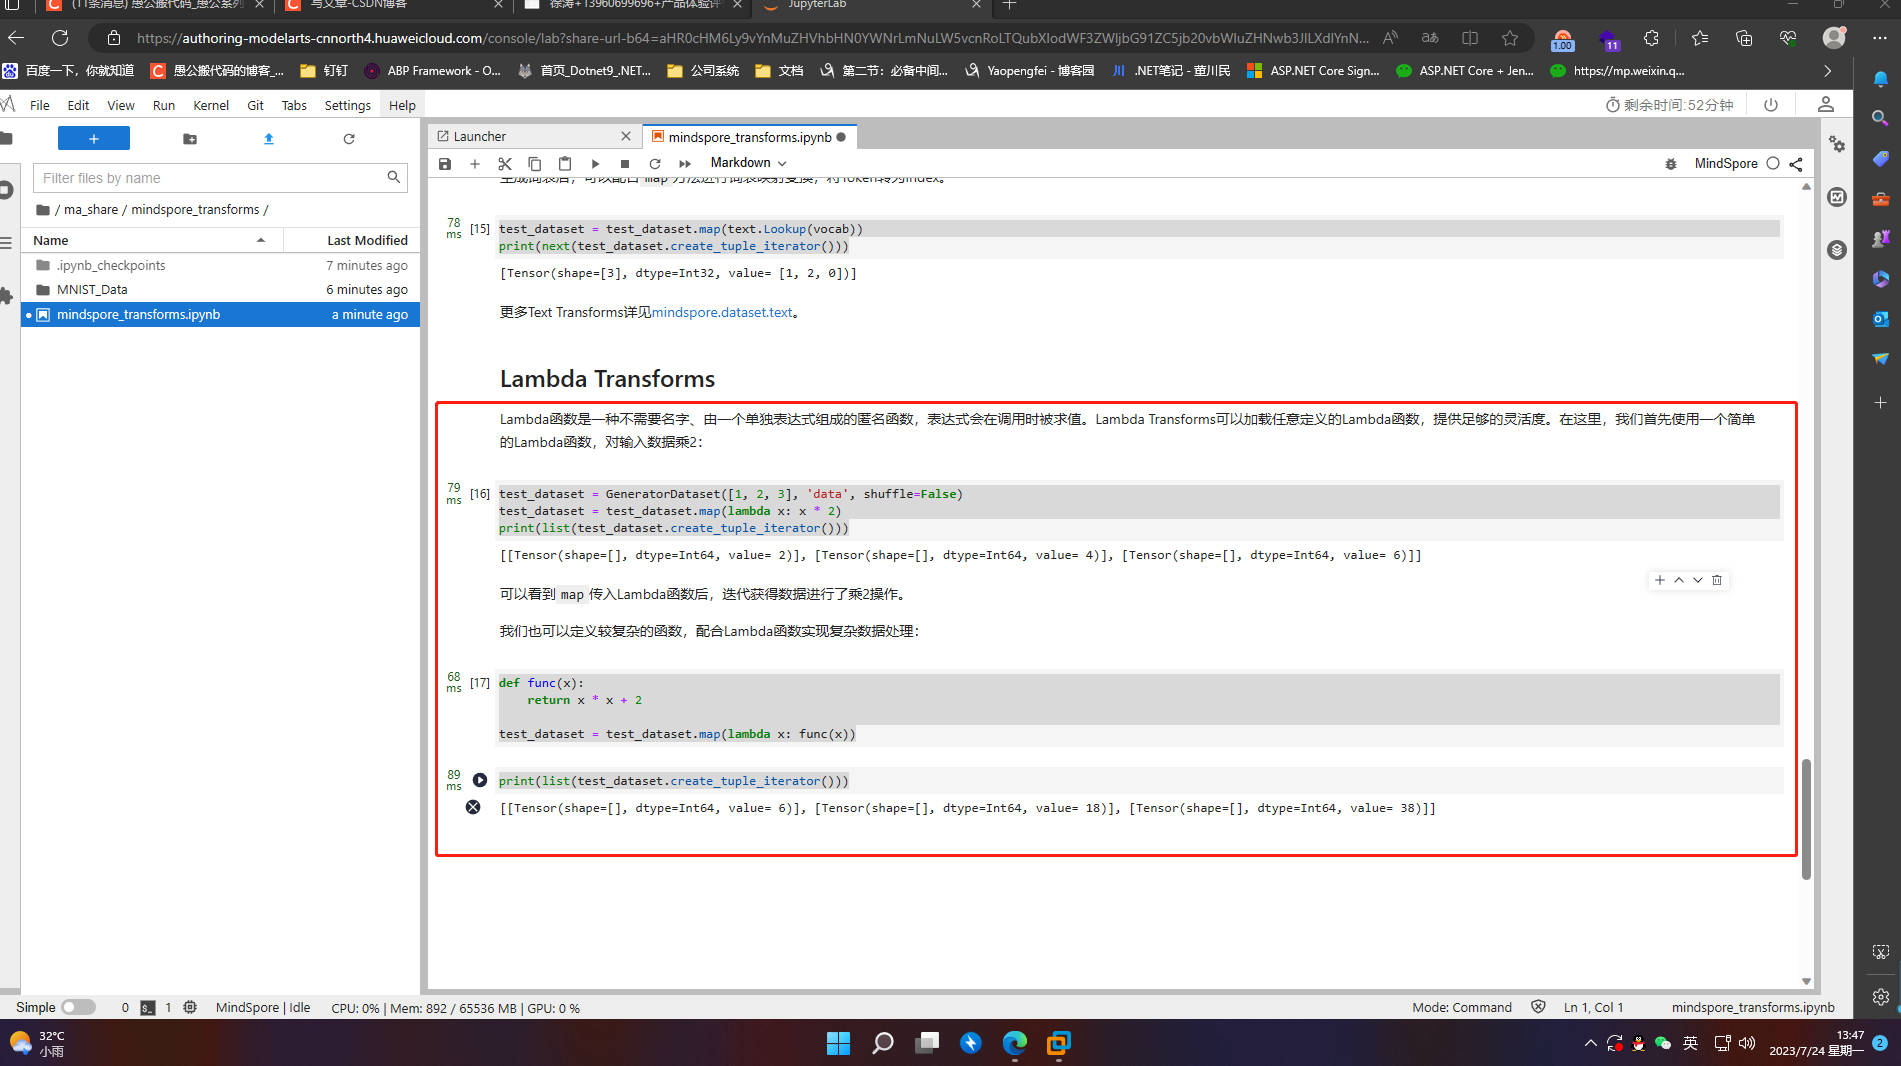Restart kernel and run all cells
The height and width of the screenshot is (1066, 1901).
tap(685, 164)
